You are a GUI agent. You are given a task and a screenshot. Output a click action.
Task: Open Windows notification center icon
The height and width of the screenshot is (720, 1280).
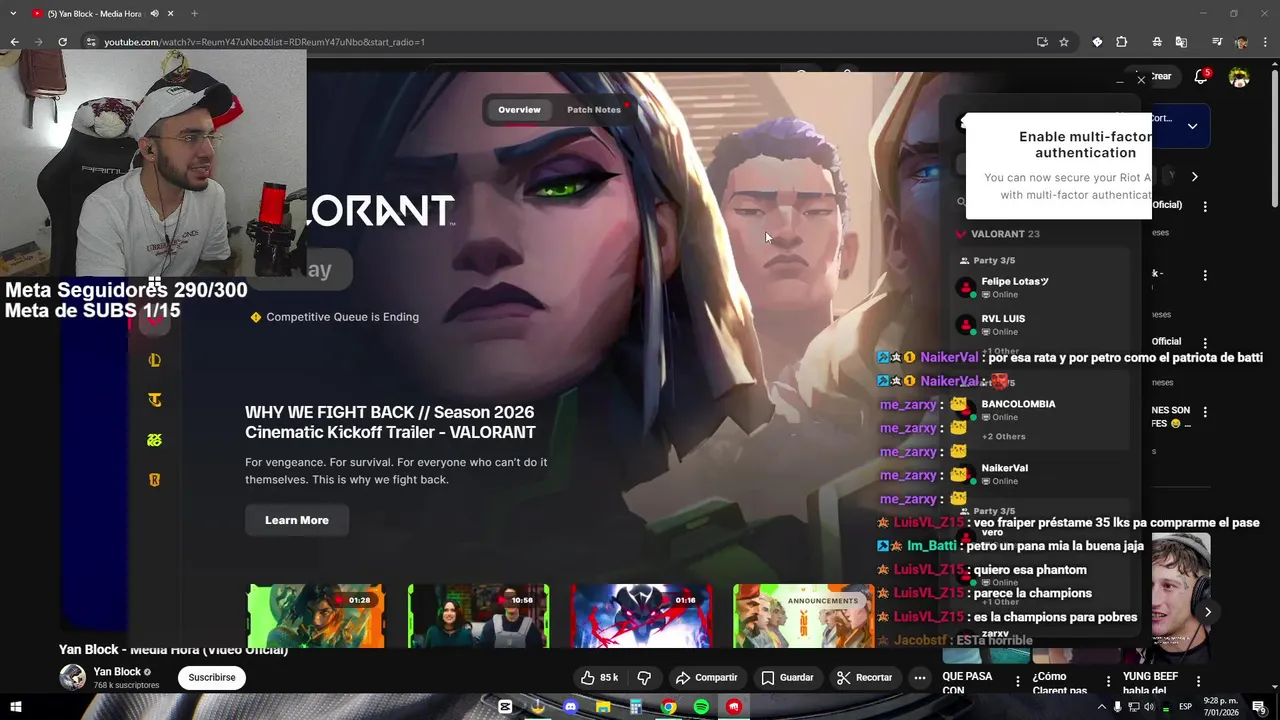1259,707
